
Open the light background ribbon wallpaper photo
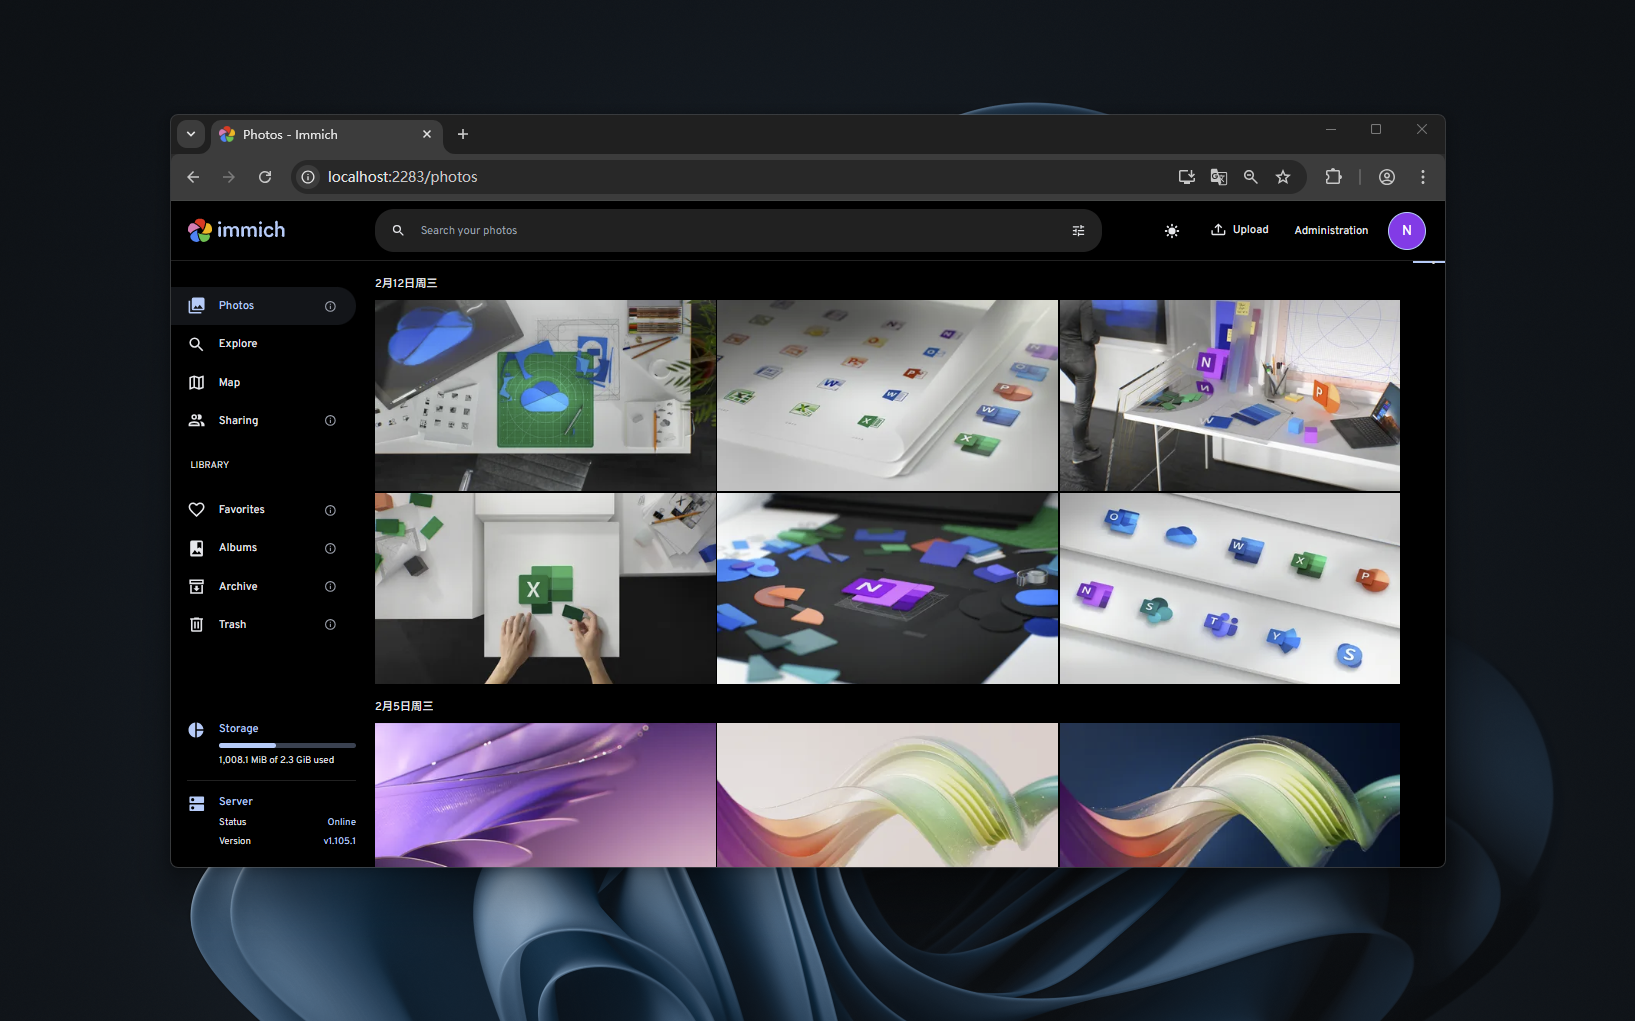(x=887, y=795)
